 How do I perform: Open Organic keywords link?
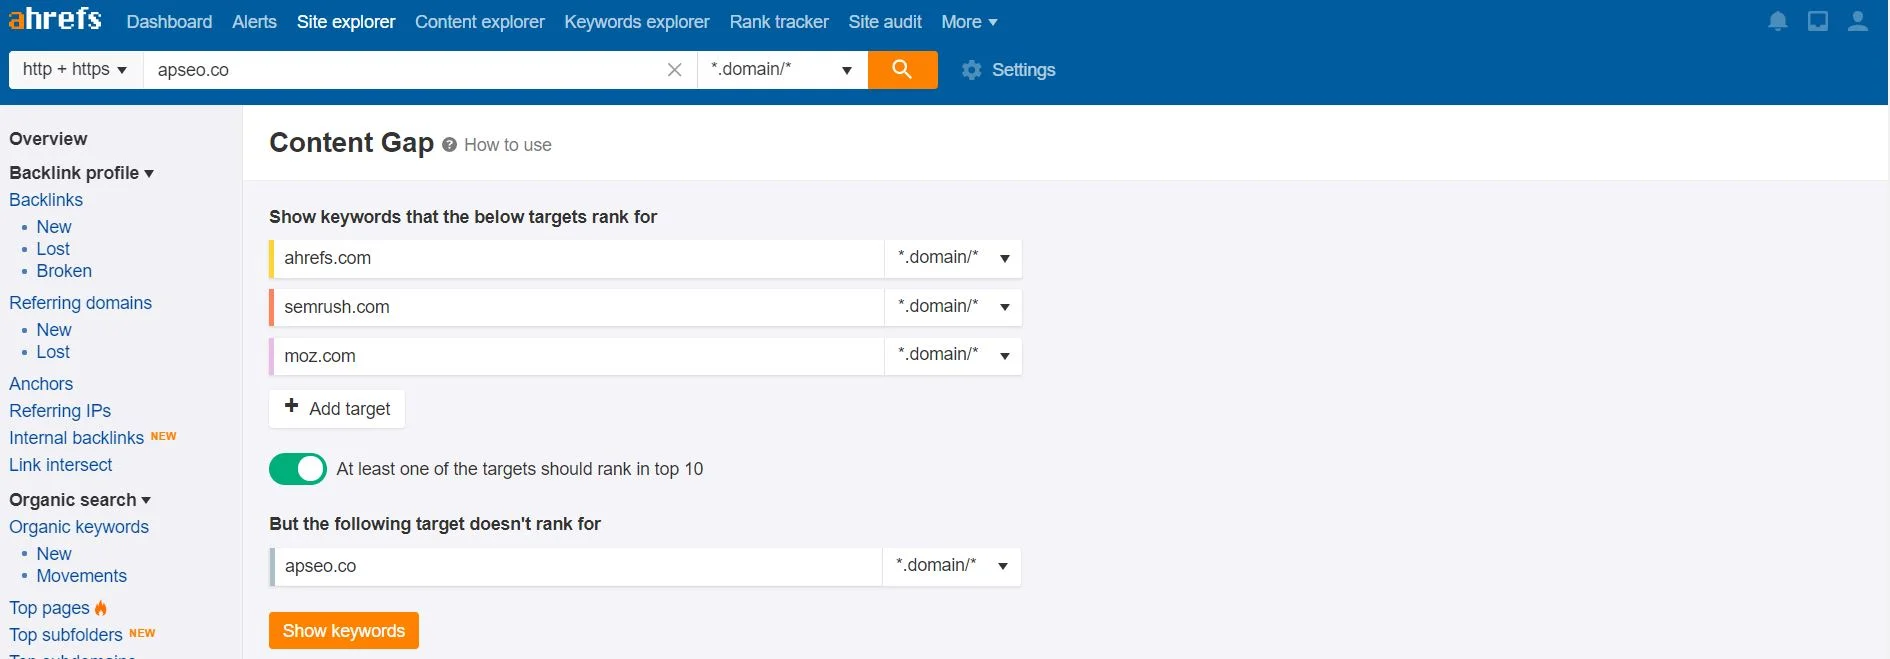(x=79, y=527)
